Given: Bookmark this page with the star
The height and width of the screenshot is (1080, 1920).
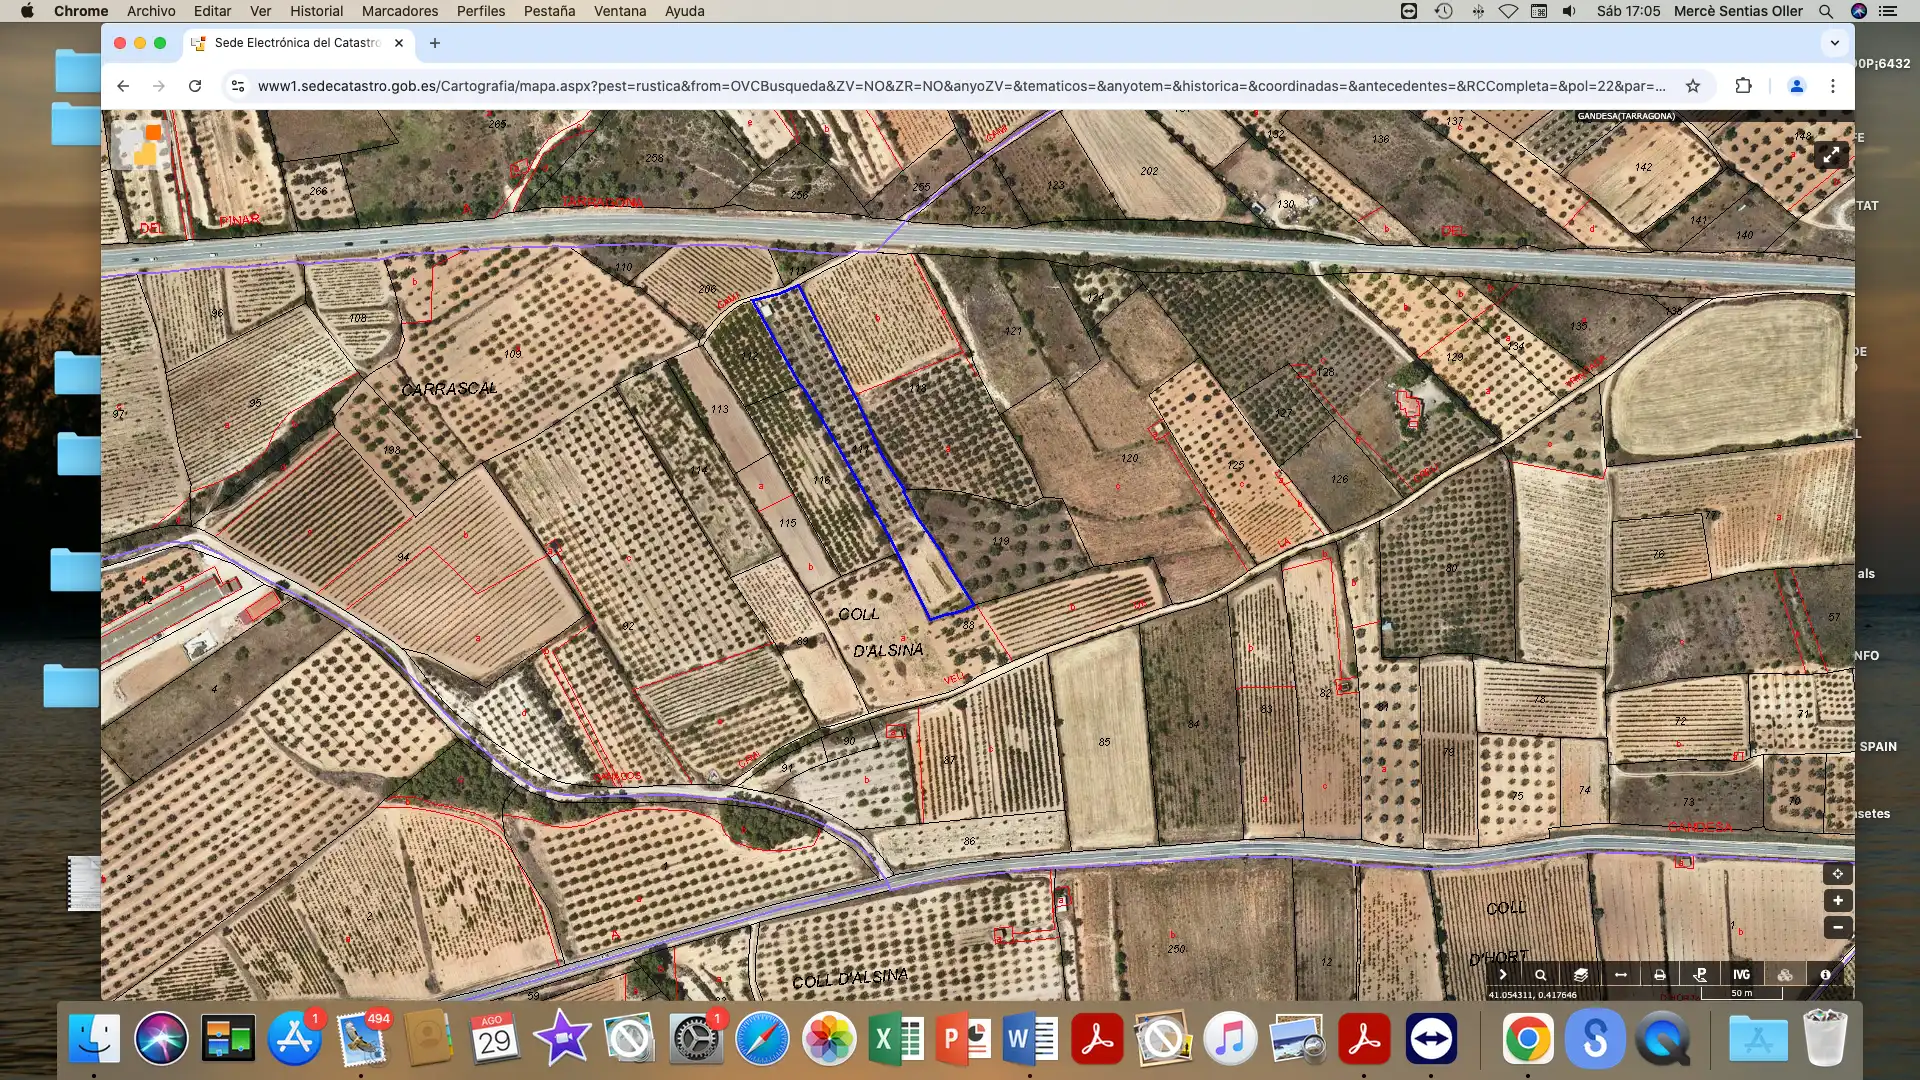Looking at the screenshot, I should coord(1693,86).
